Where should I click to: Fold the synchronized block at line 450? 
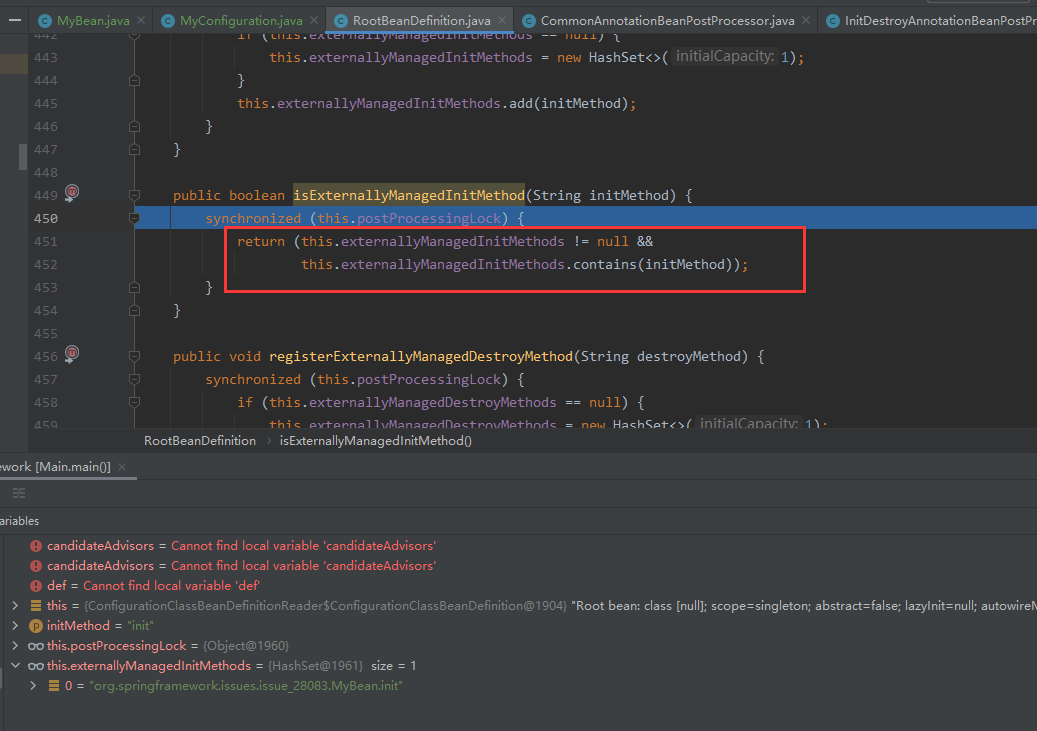(134, 218)
